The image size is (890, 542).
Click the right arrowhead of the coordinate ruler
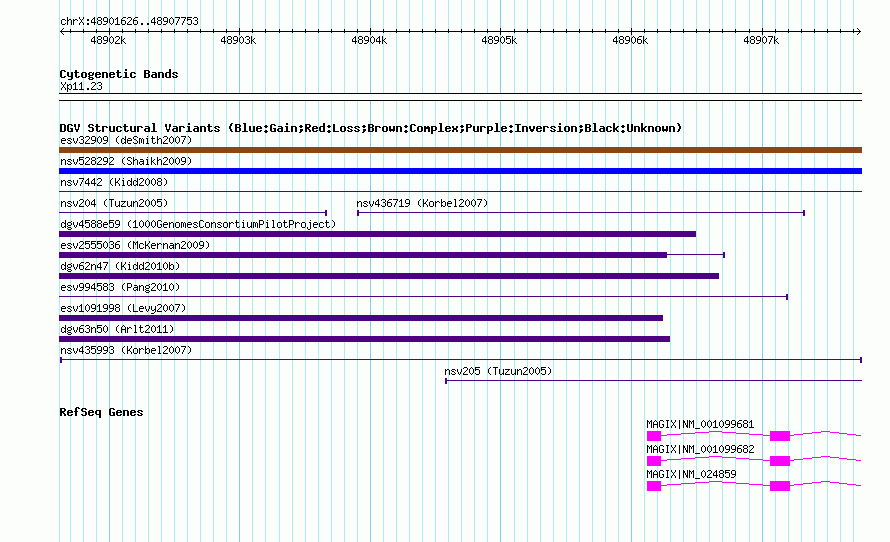[859, 32]
